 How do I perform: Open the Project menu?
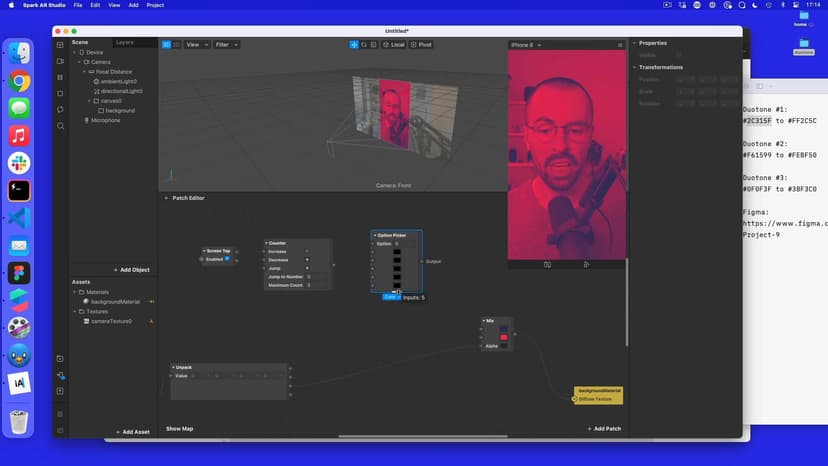coord(155,5)
